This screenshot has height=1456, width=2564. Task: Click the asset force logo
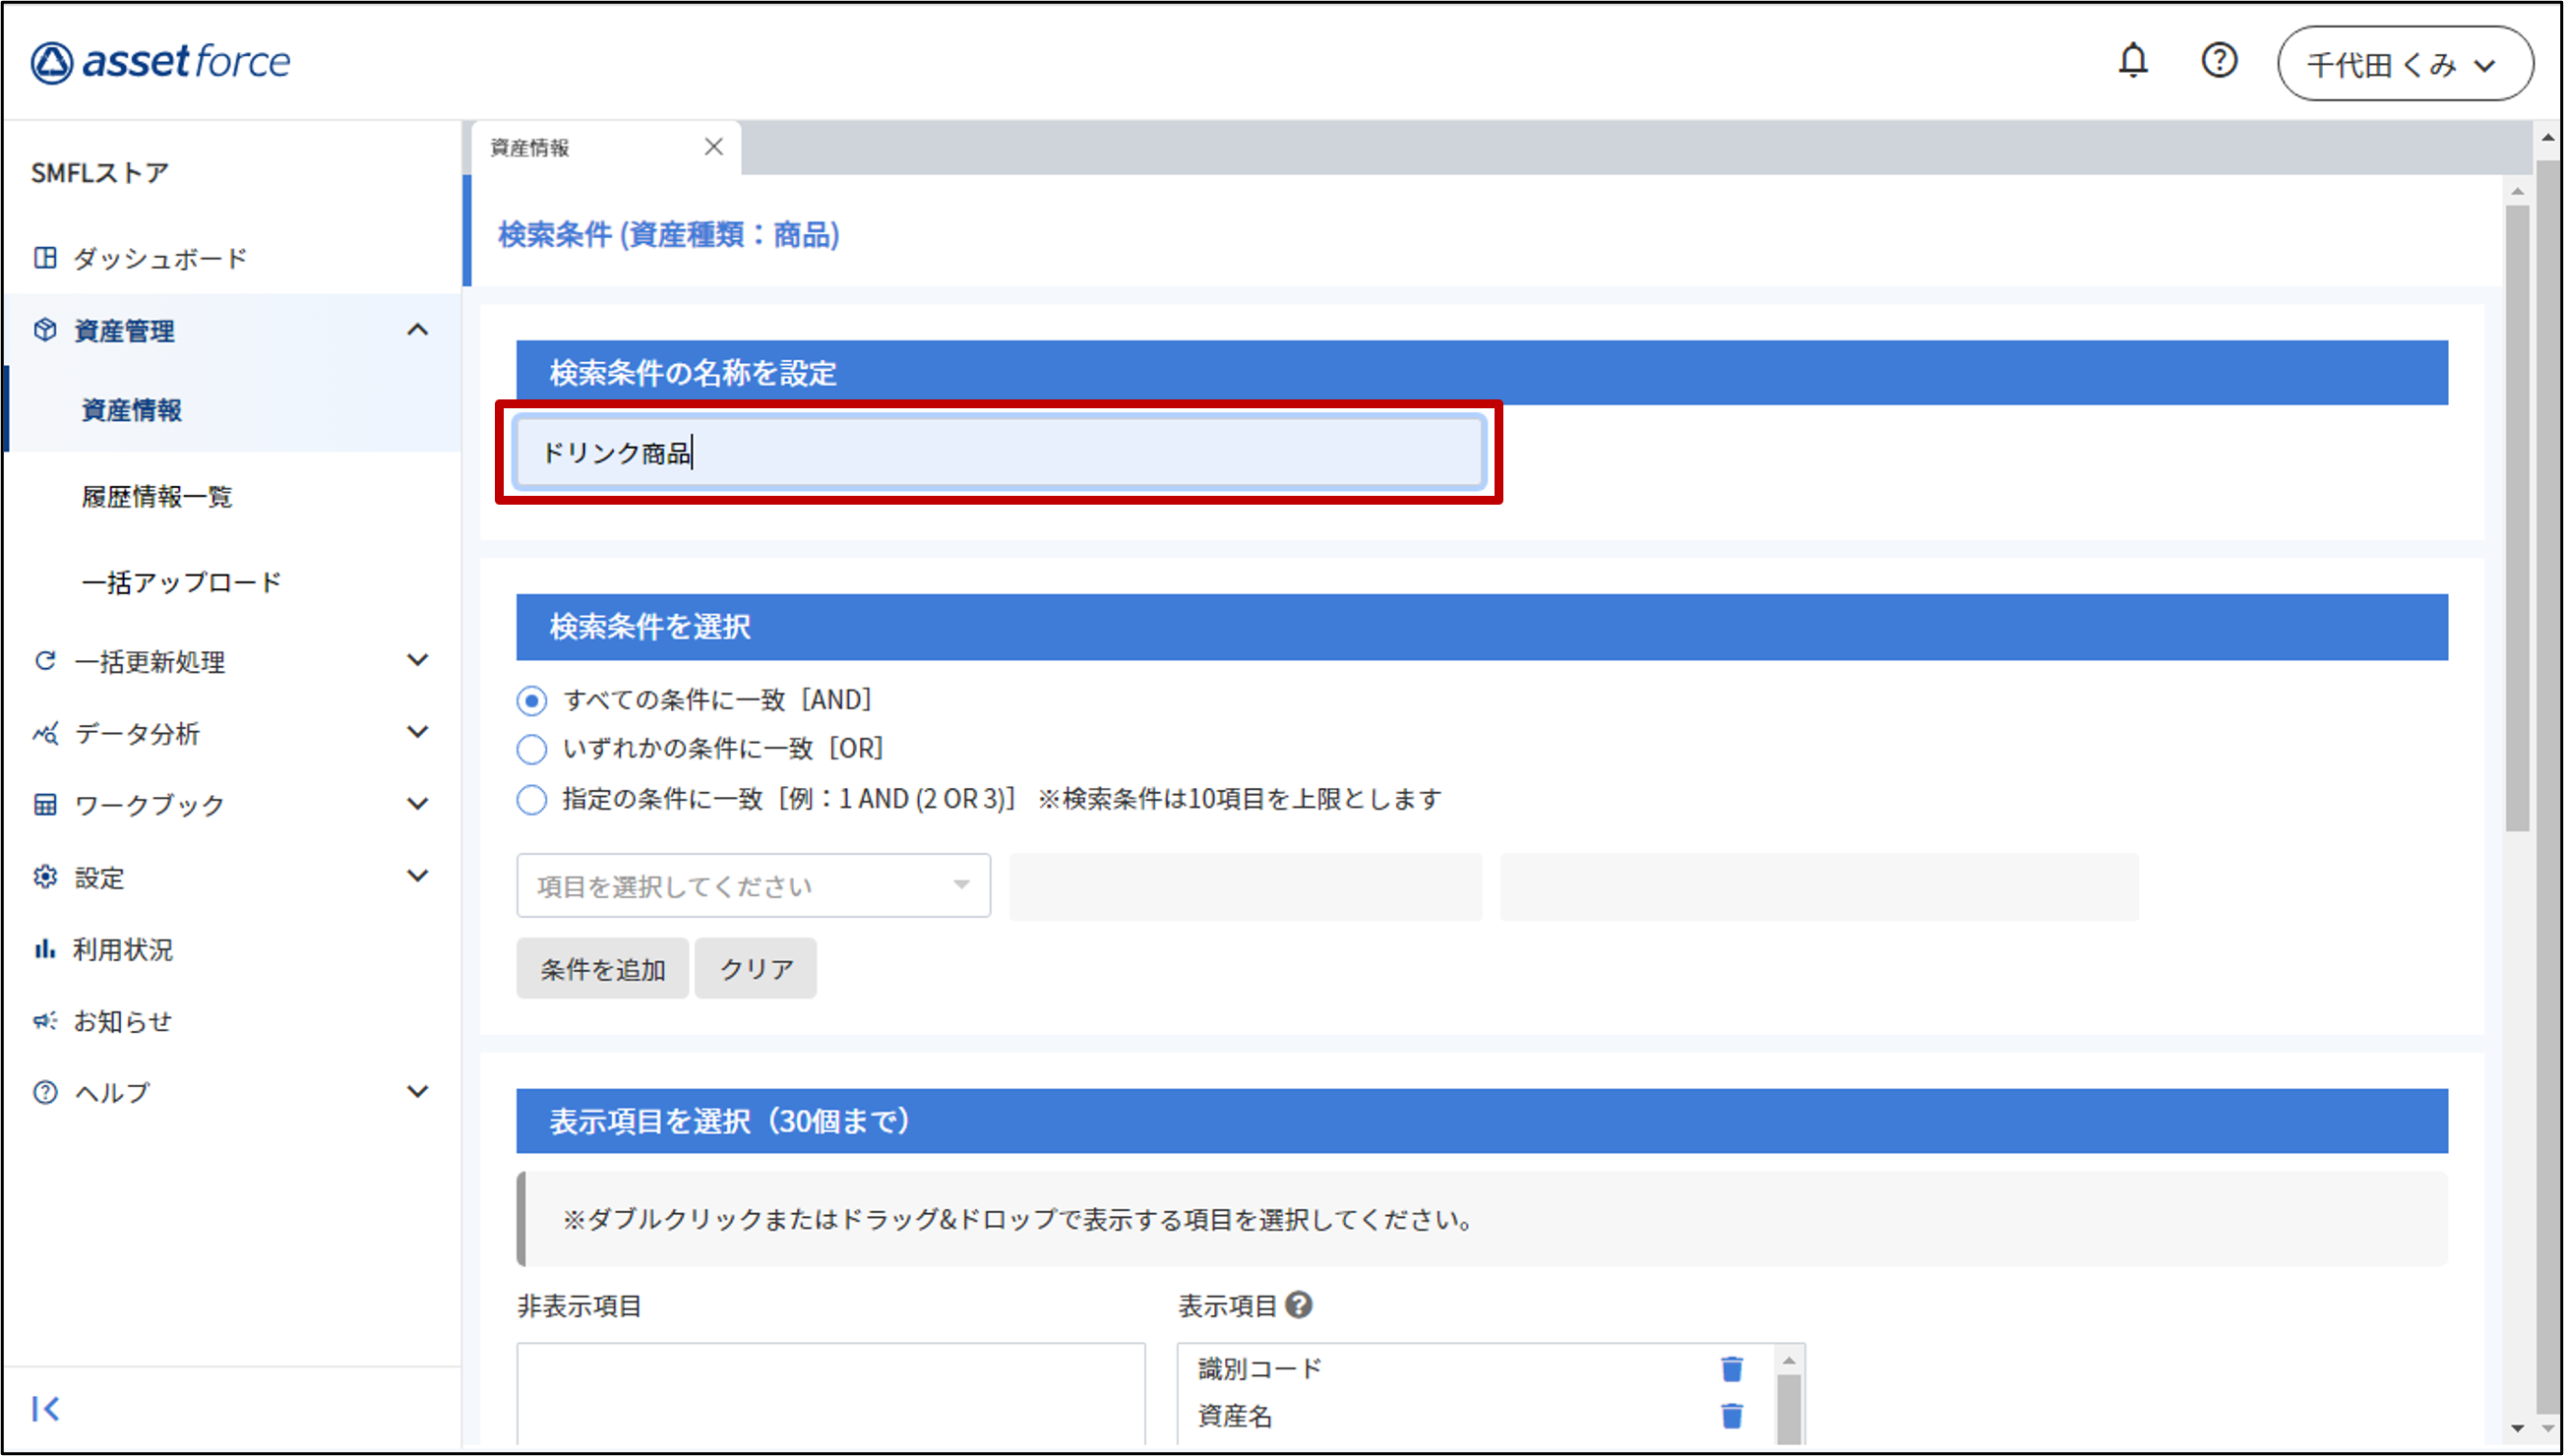(x=160, y=62)
